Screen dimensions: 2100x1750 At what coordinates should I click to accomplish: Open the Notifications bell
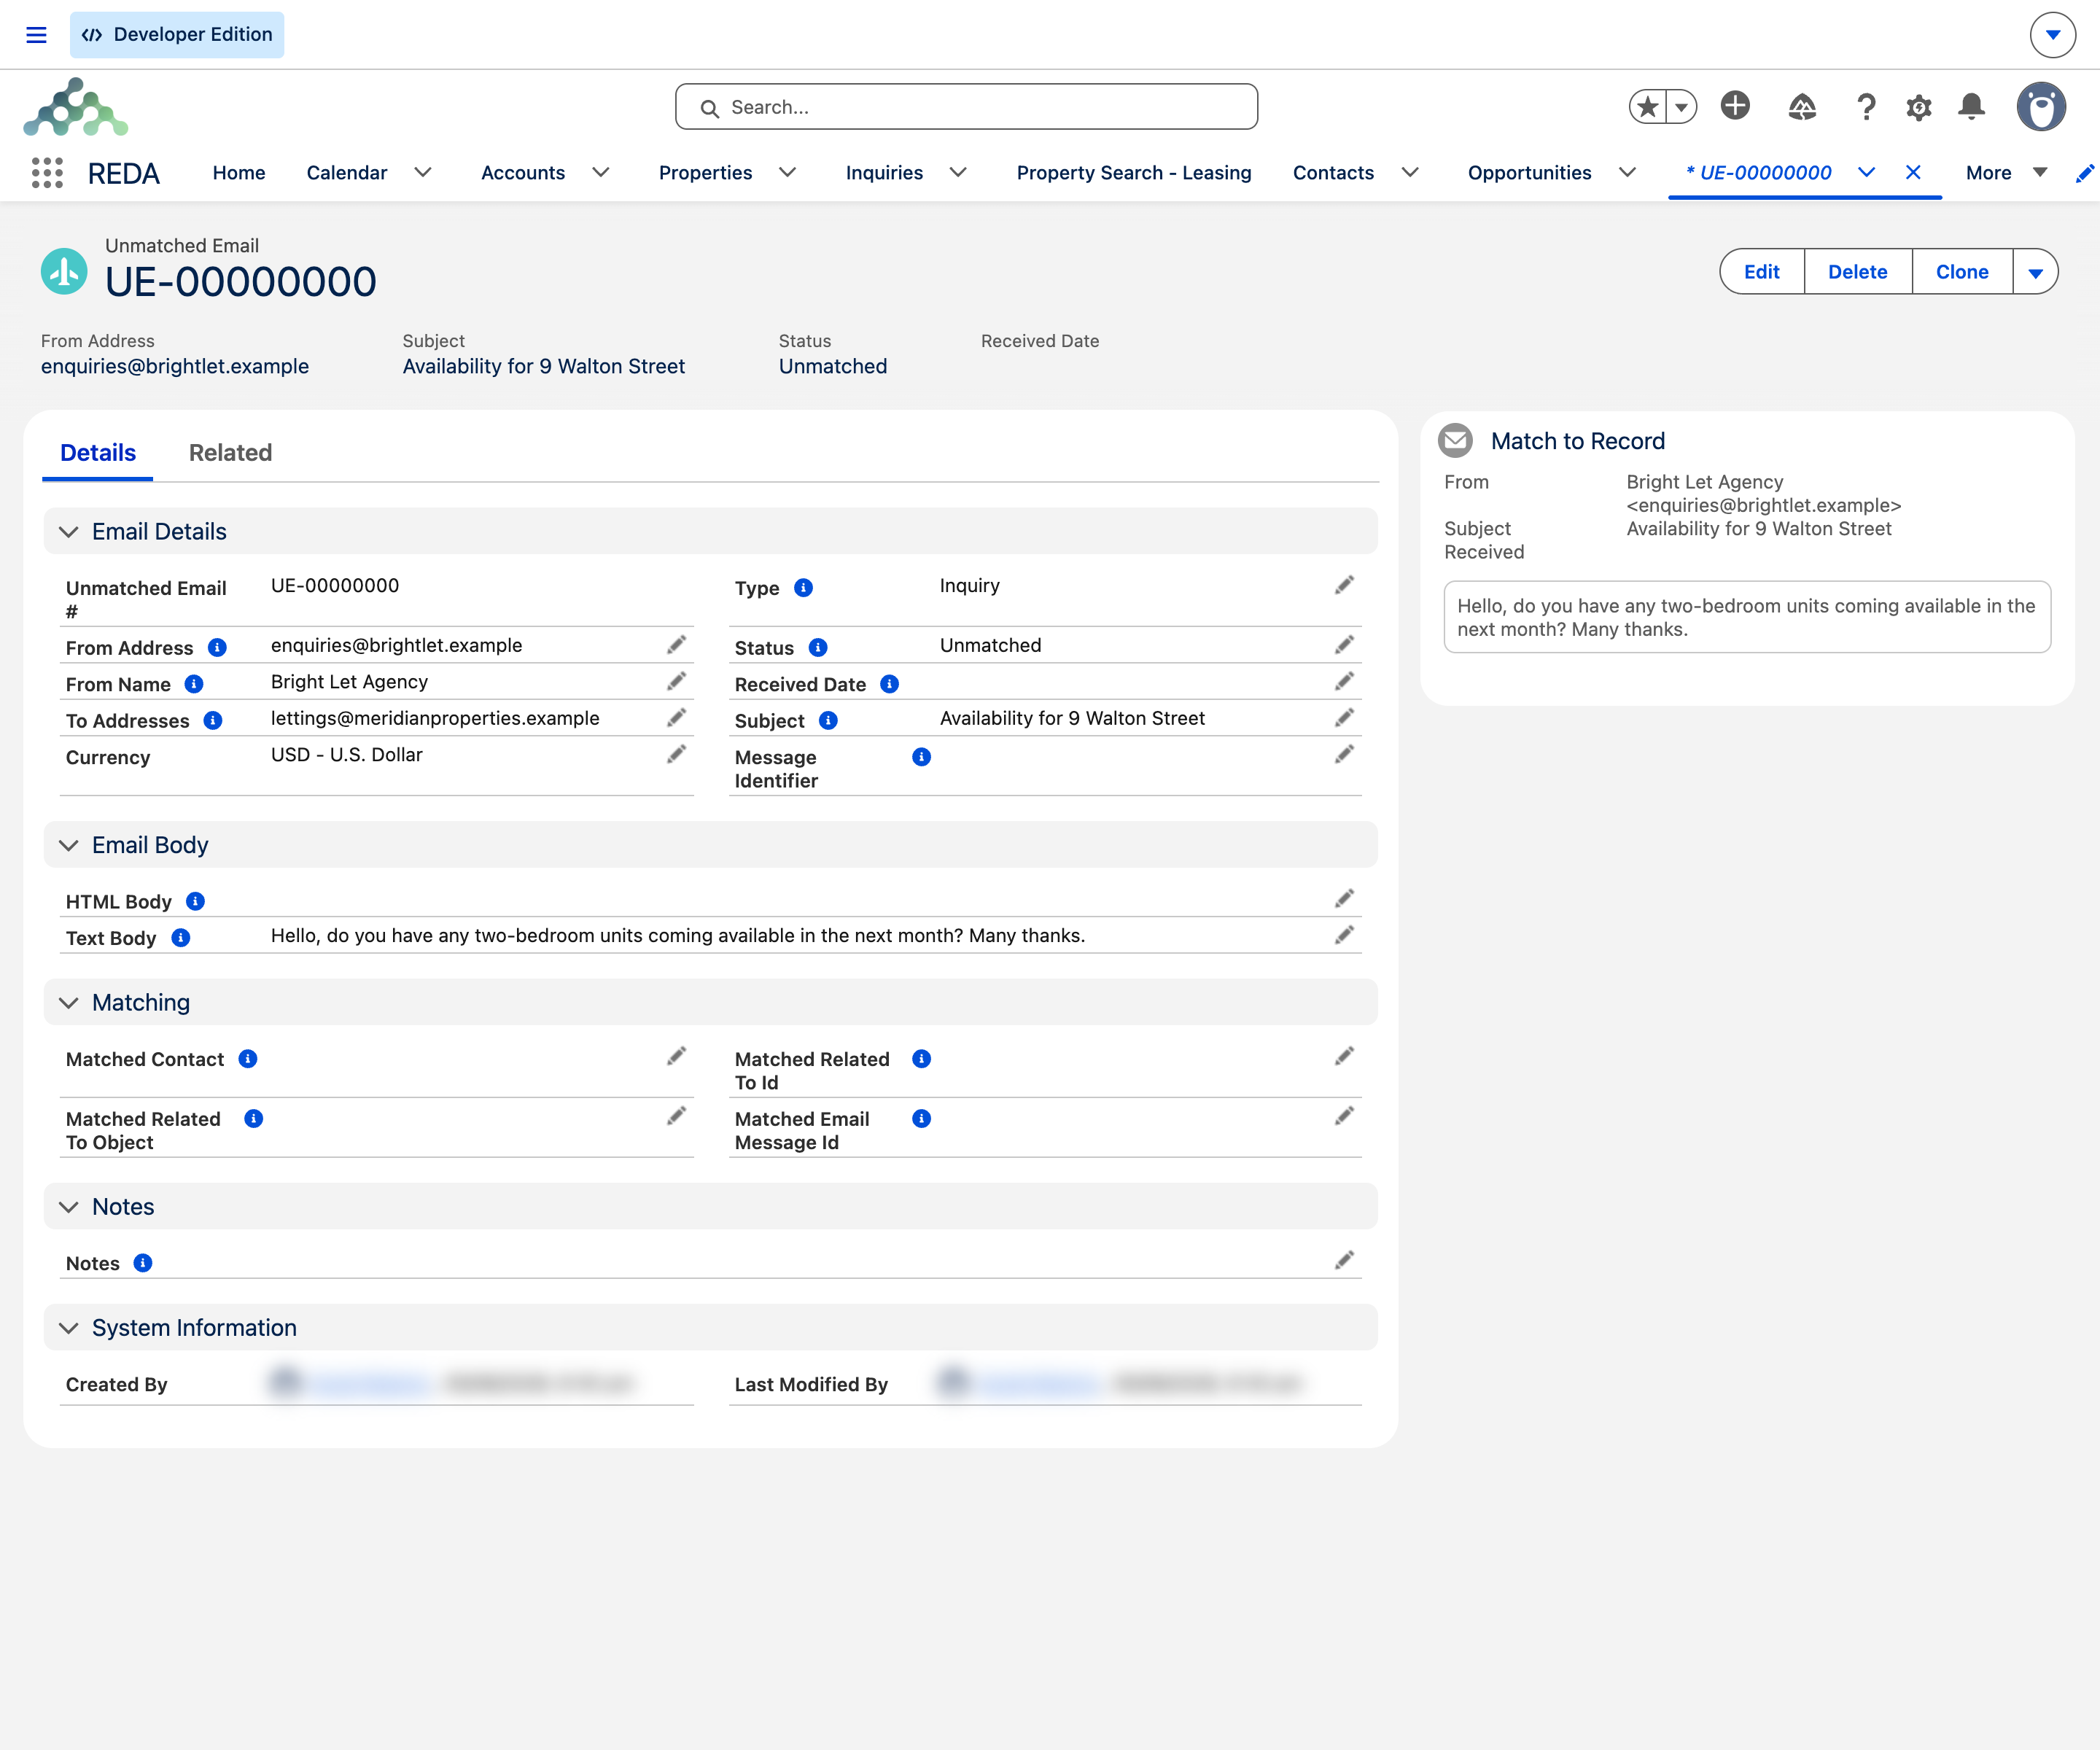point(1971,107)
